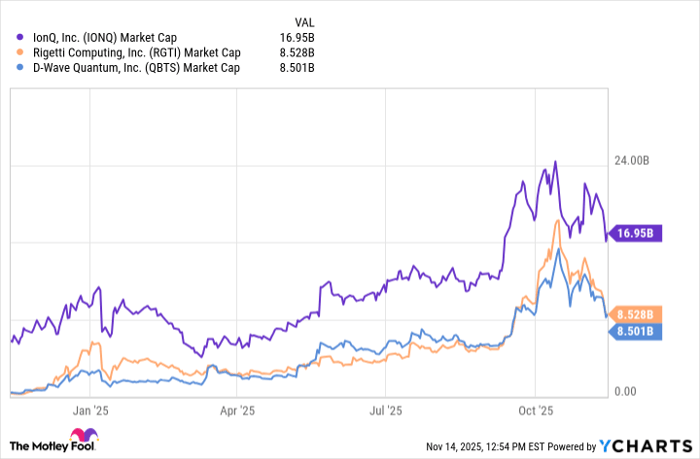Click the 8.501B value in the legend table
Viewport: 700px width, 459px height.
tap(297, 68)
